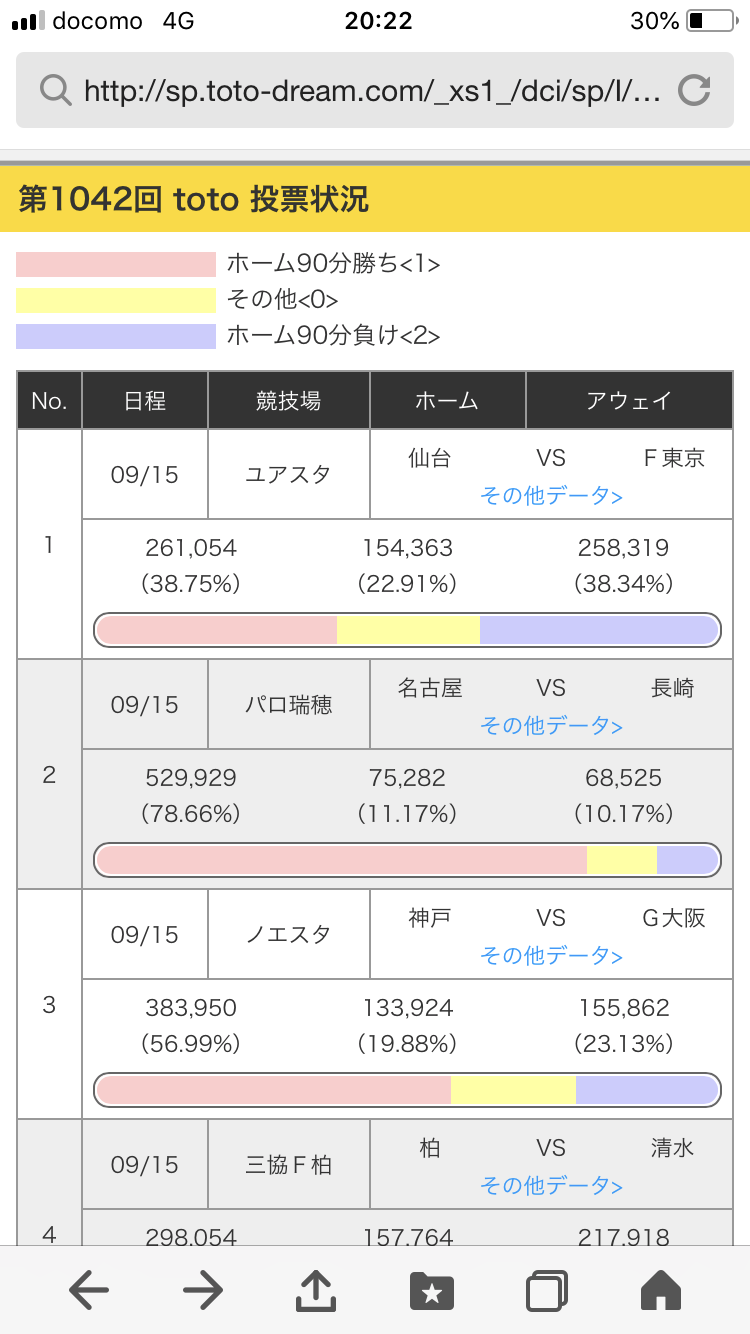Tap the browser forward arrow

203,1292
